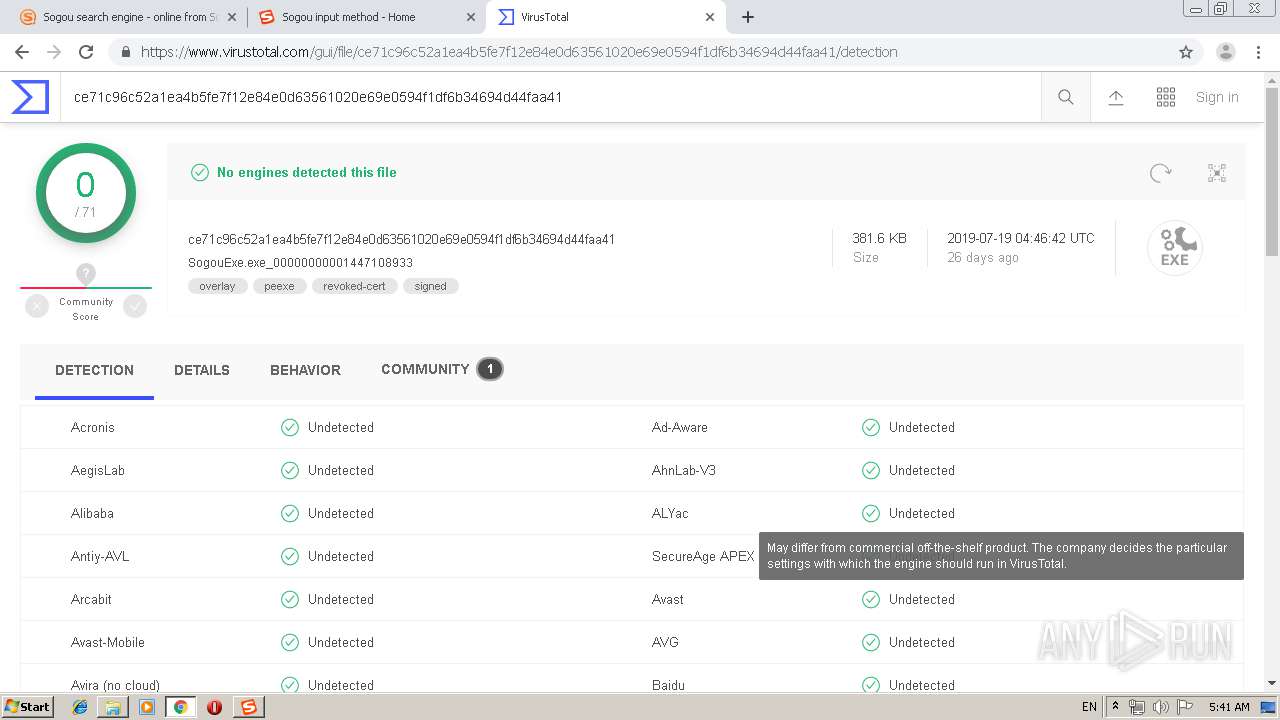1280x720 pixels.
Task: Vote negative with the X community icon
Action: pyautogui.click(x=37, y=307)
